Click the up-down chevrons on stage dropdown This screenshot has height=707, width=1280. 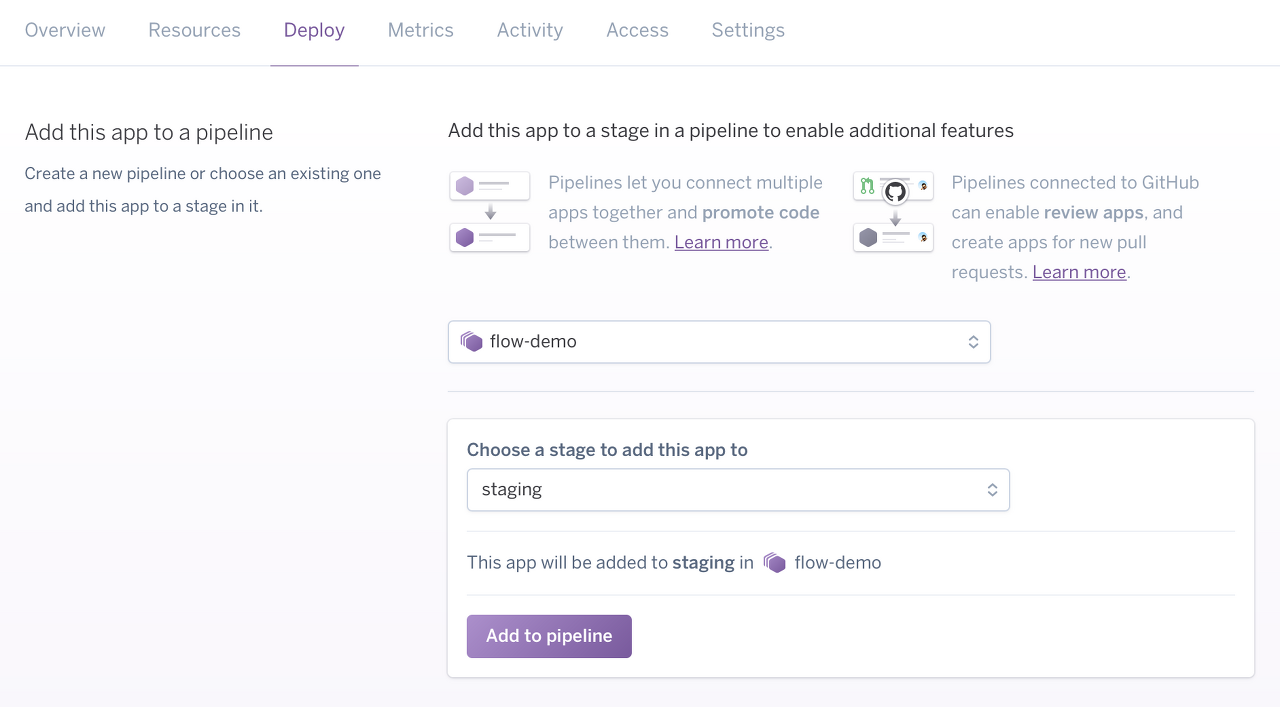pyautogui.click(x=992, y=490)
